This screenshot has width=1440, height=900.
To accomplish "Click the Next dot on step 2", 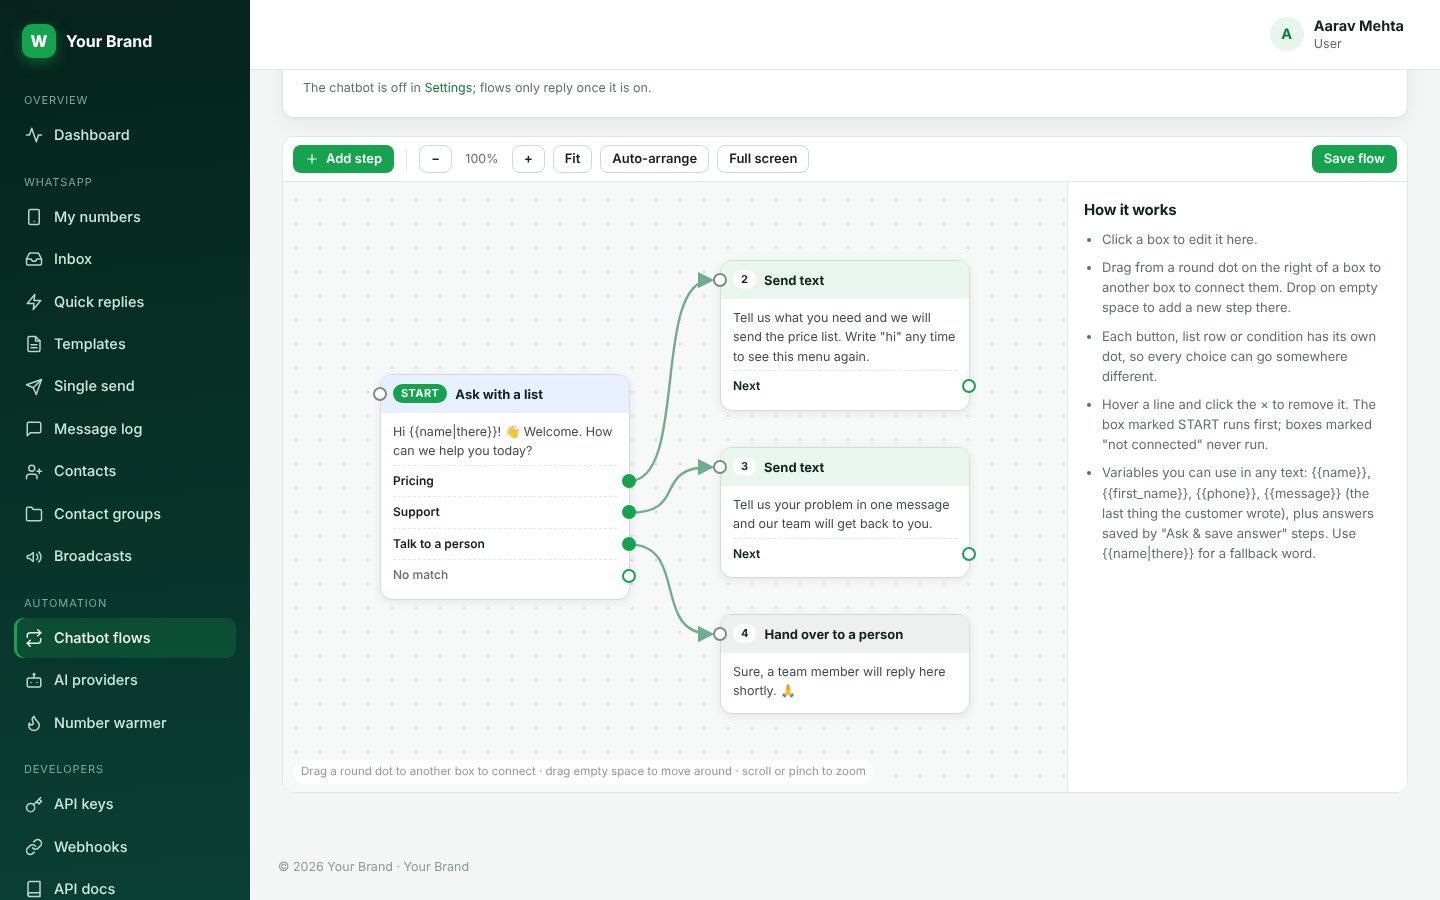I will tap(969, 386).
